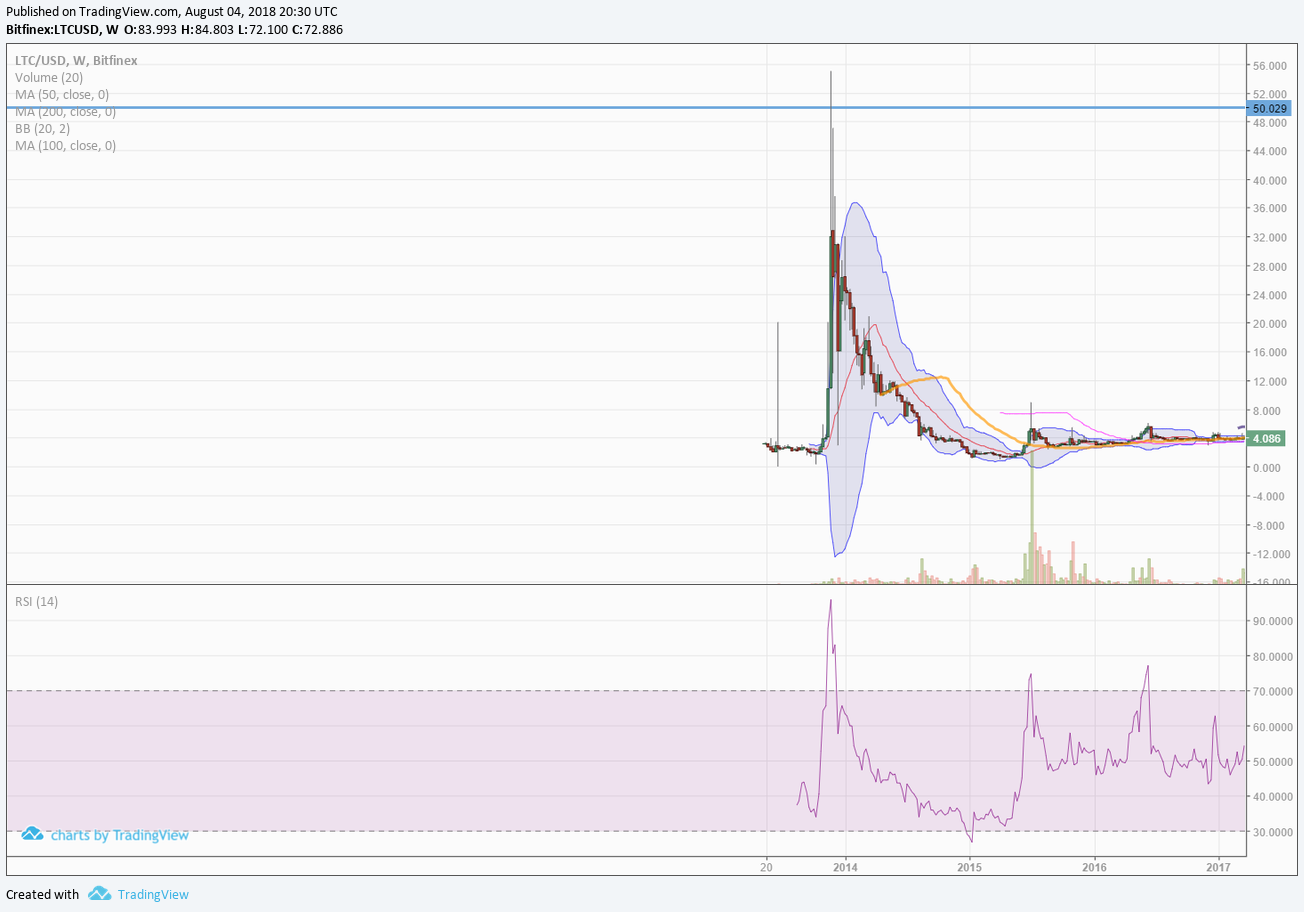Click the 'Bitfinex:LTCUSD, W' header text
1304x912 pixels.
click(x=62, y=29)
